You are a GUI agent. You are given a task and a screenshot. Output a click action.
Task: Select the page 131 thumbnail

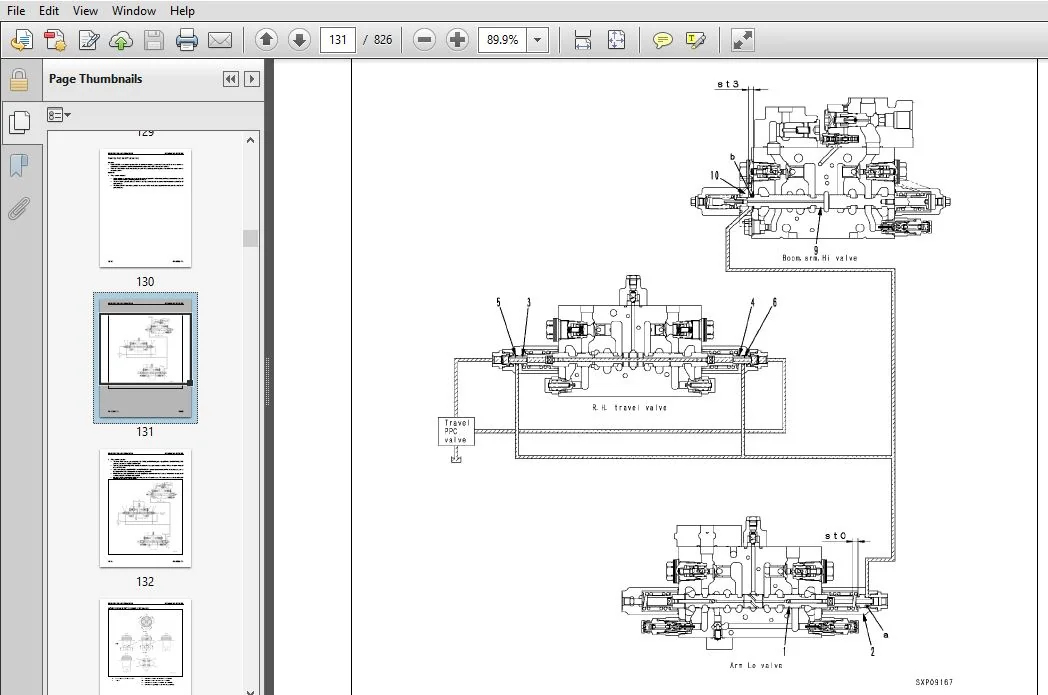[x=145, y=358]
